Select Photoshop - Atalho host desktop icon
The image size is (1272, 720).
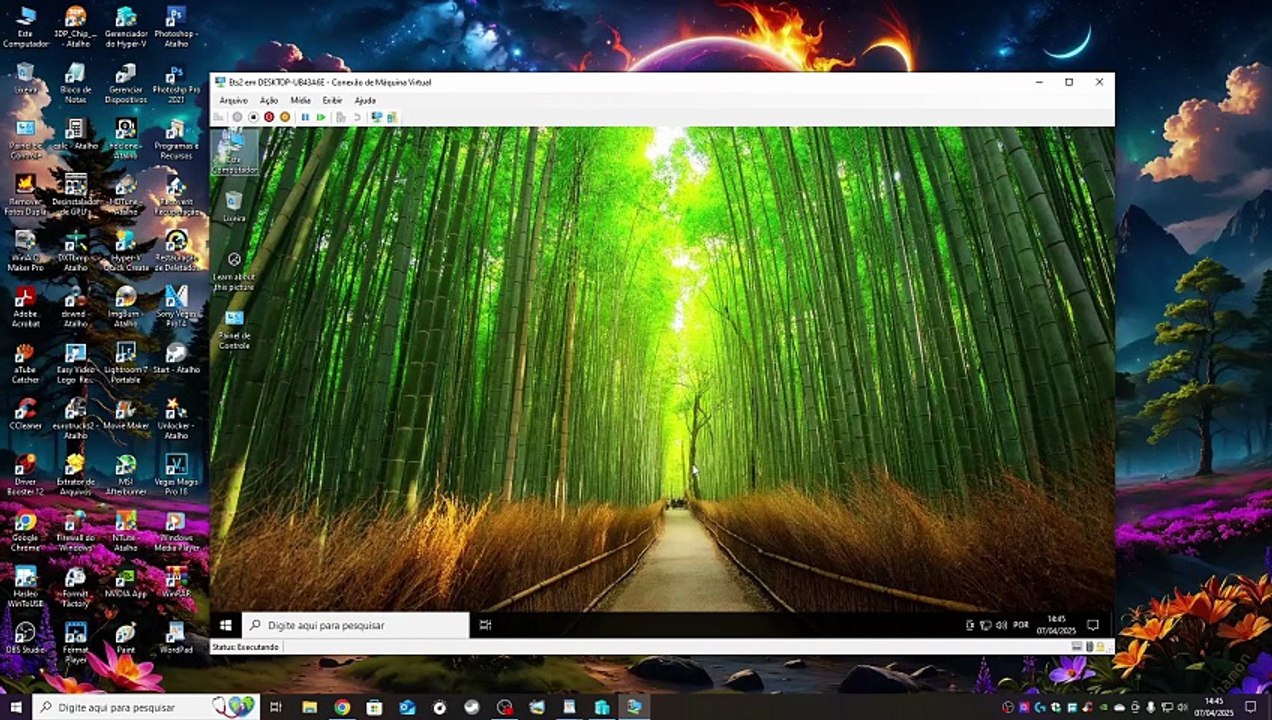[176, 27]
